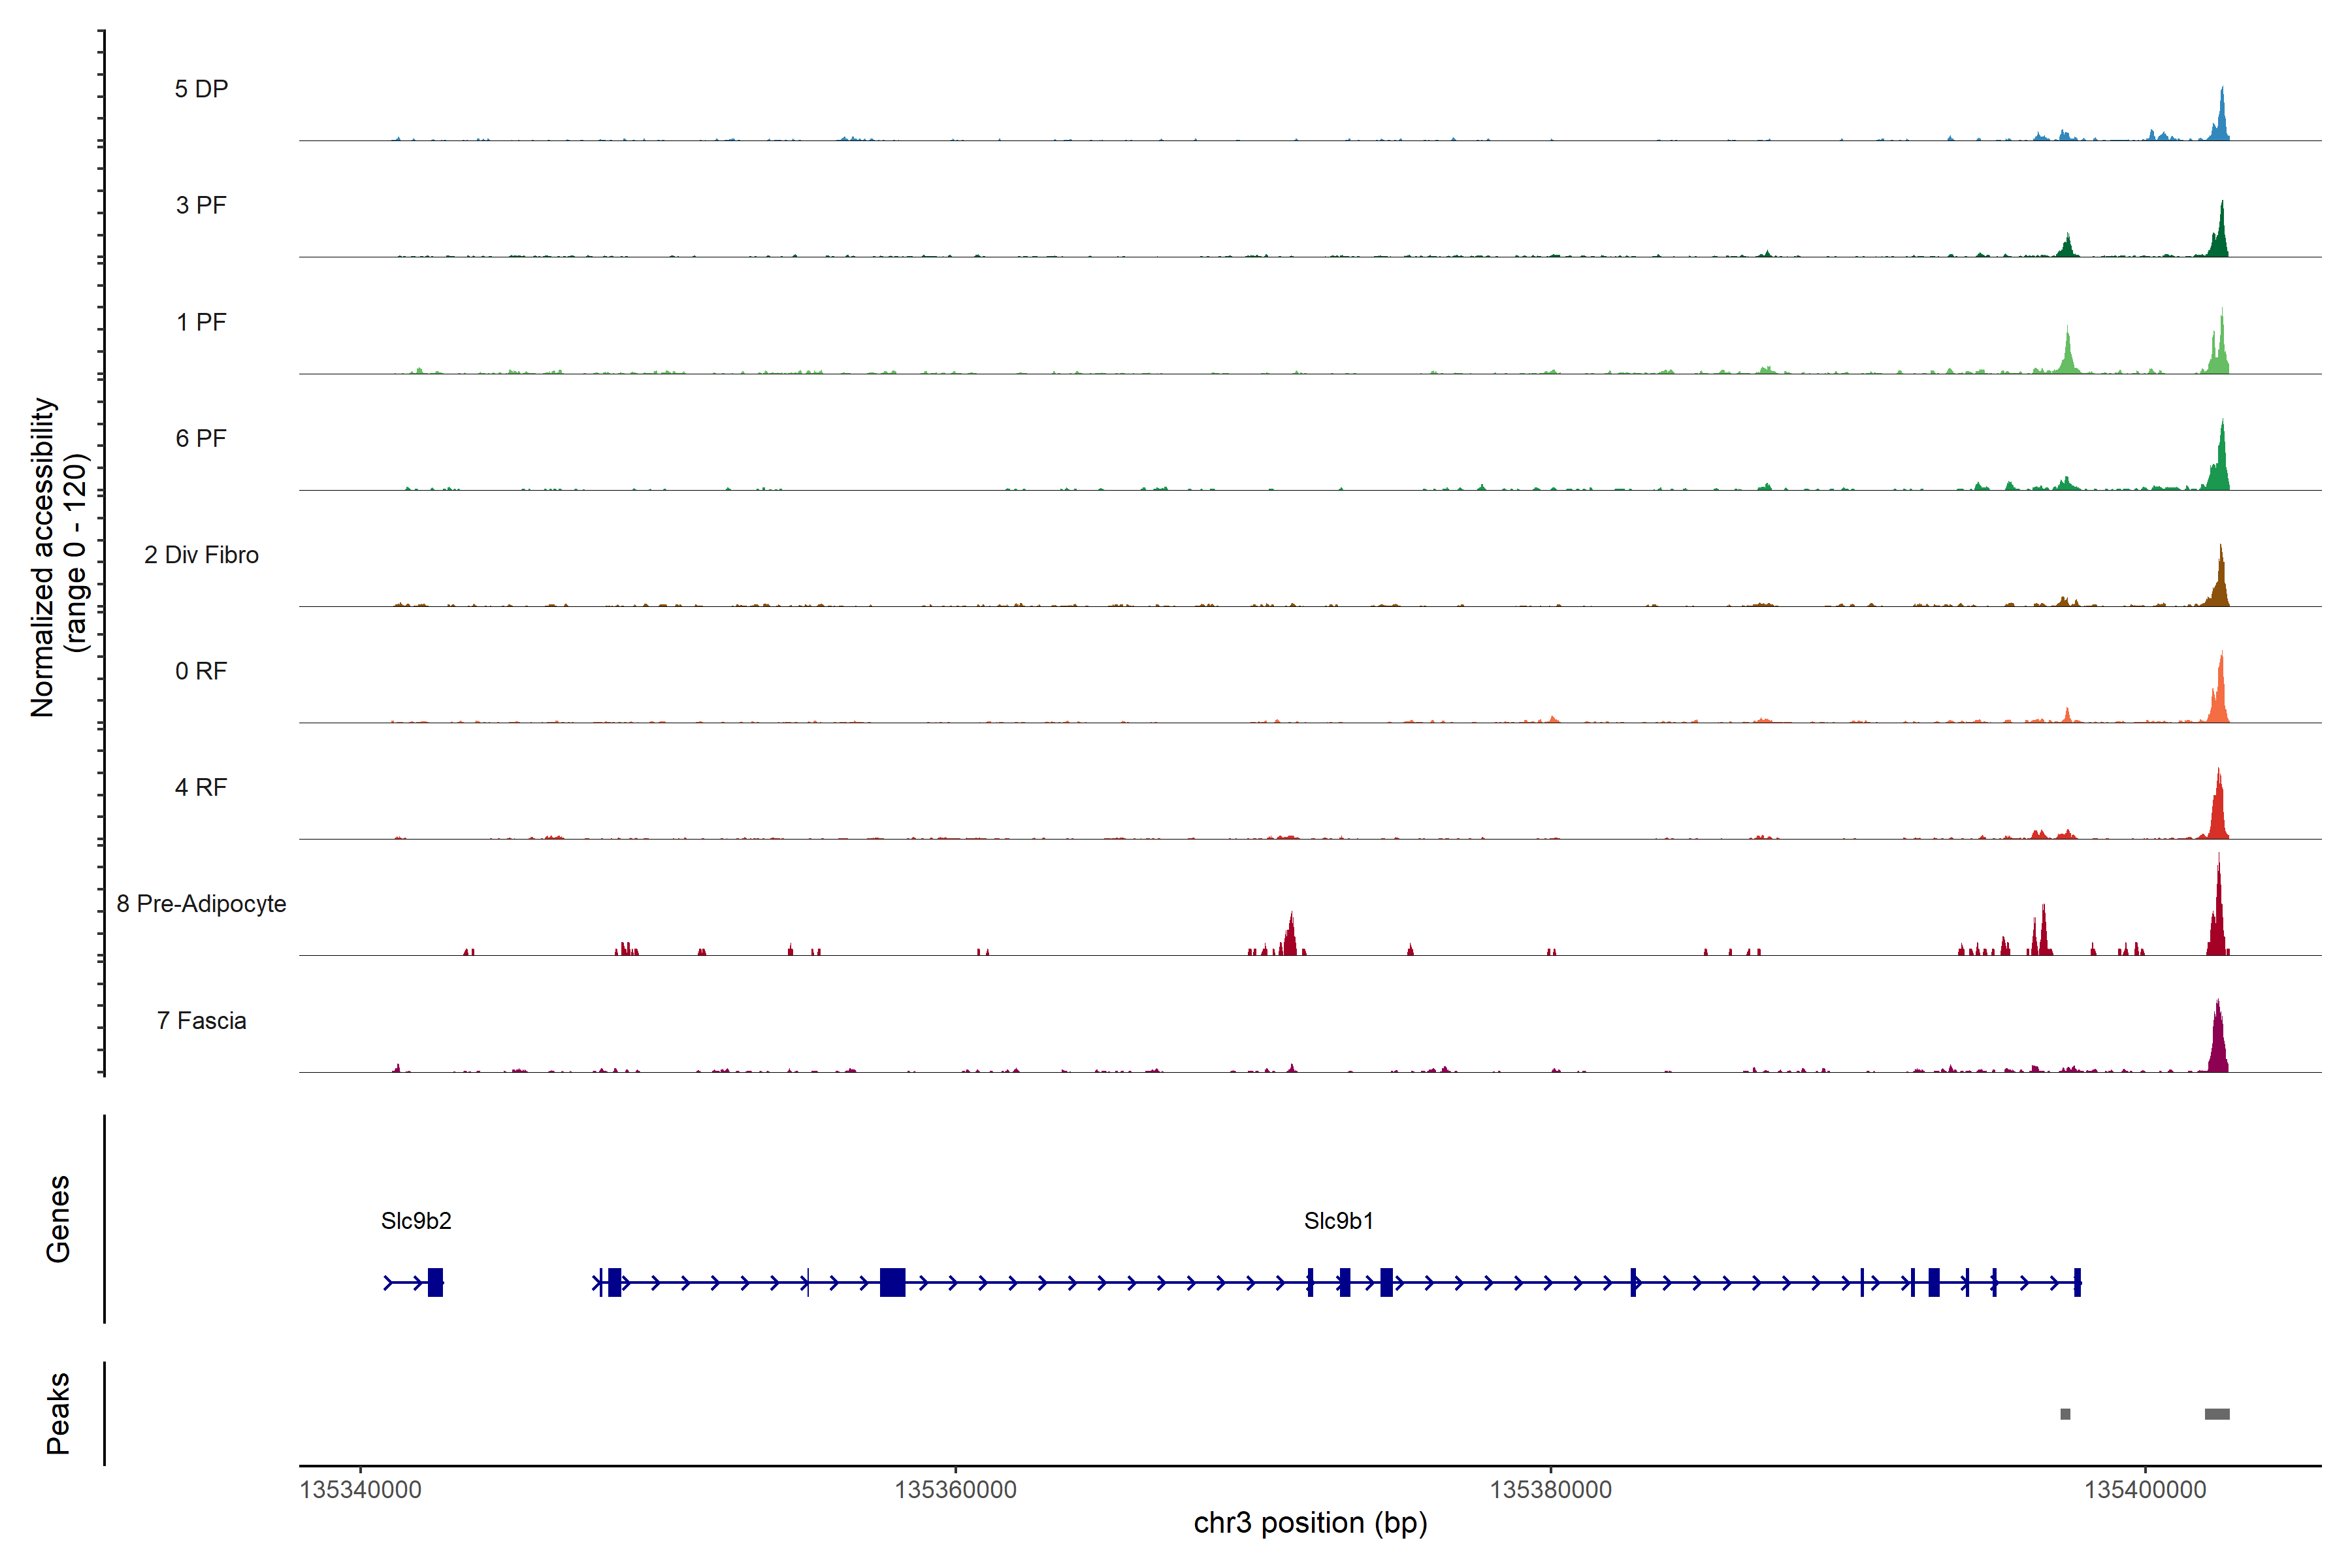Click the Slc9b2 exon block
Screen dimensions: 2352x1568
click(435, 1282)
